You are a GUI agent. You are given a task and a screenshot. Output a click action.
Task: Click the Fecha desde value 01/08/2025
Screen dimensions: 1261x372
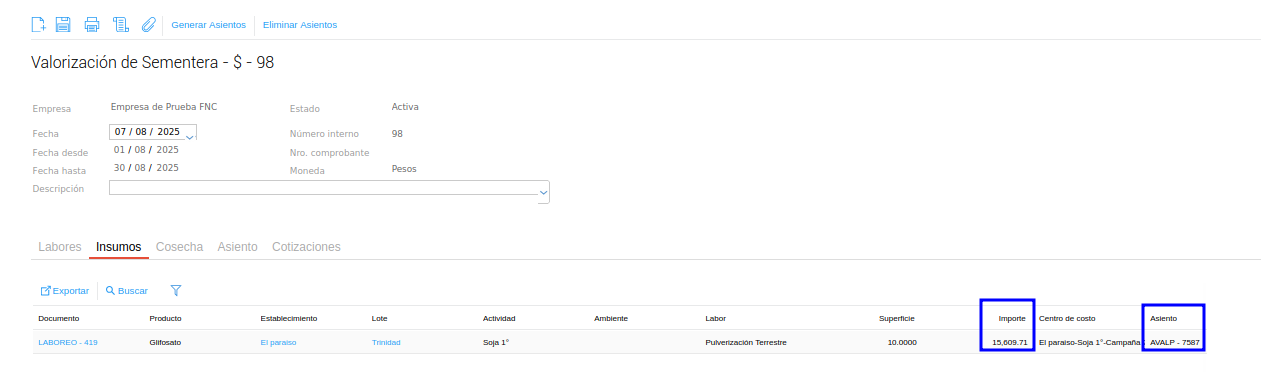point(146,150)
